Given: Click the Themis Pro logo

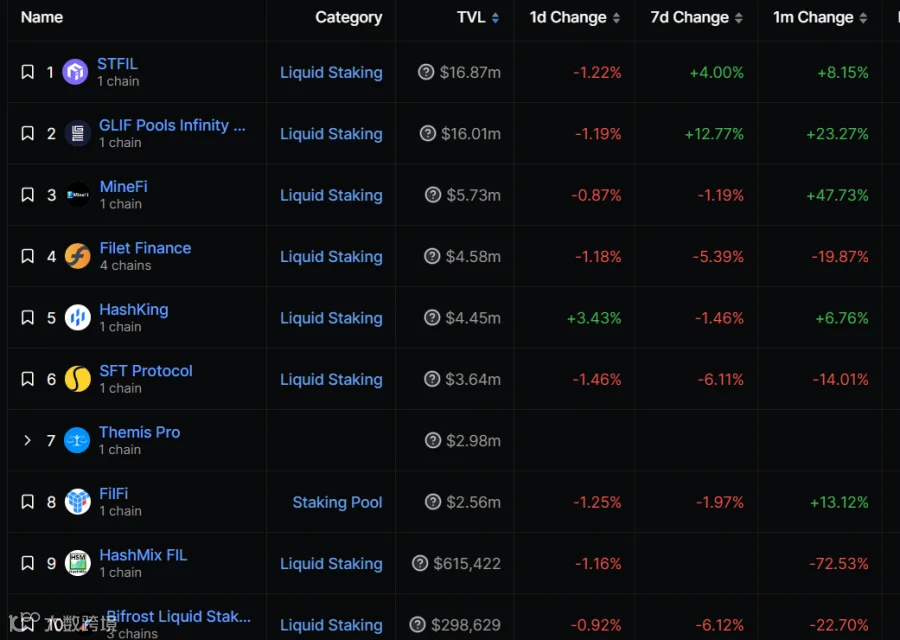Looking at the screenshot, I should coord(77,440).
